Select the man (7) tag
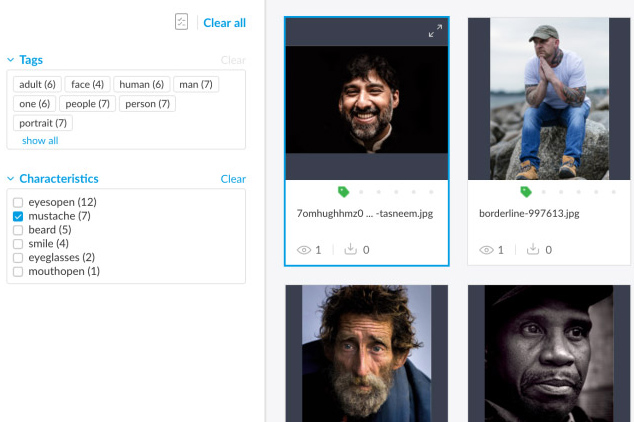This screenshot has height=422, width=634. click(196, 84)
